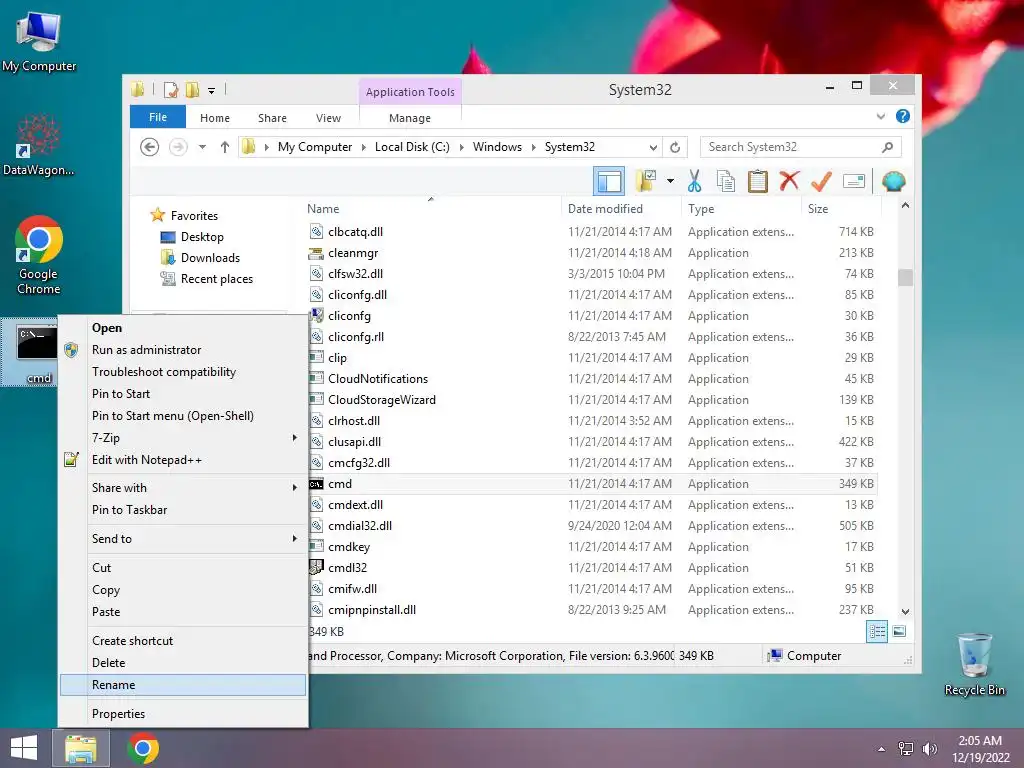This screenshot has width=1024, height=768.
Task: Click the Favorites star heading
Action: [194, 216]
